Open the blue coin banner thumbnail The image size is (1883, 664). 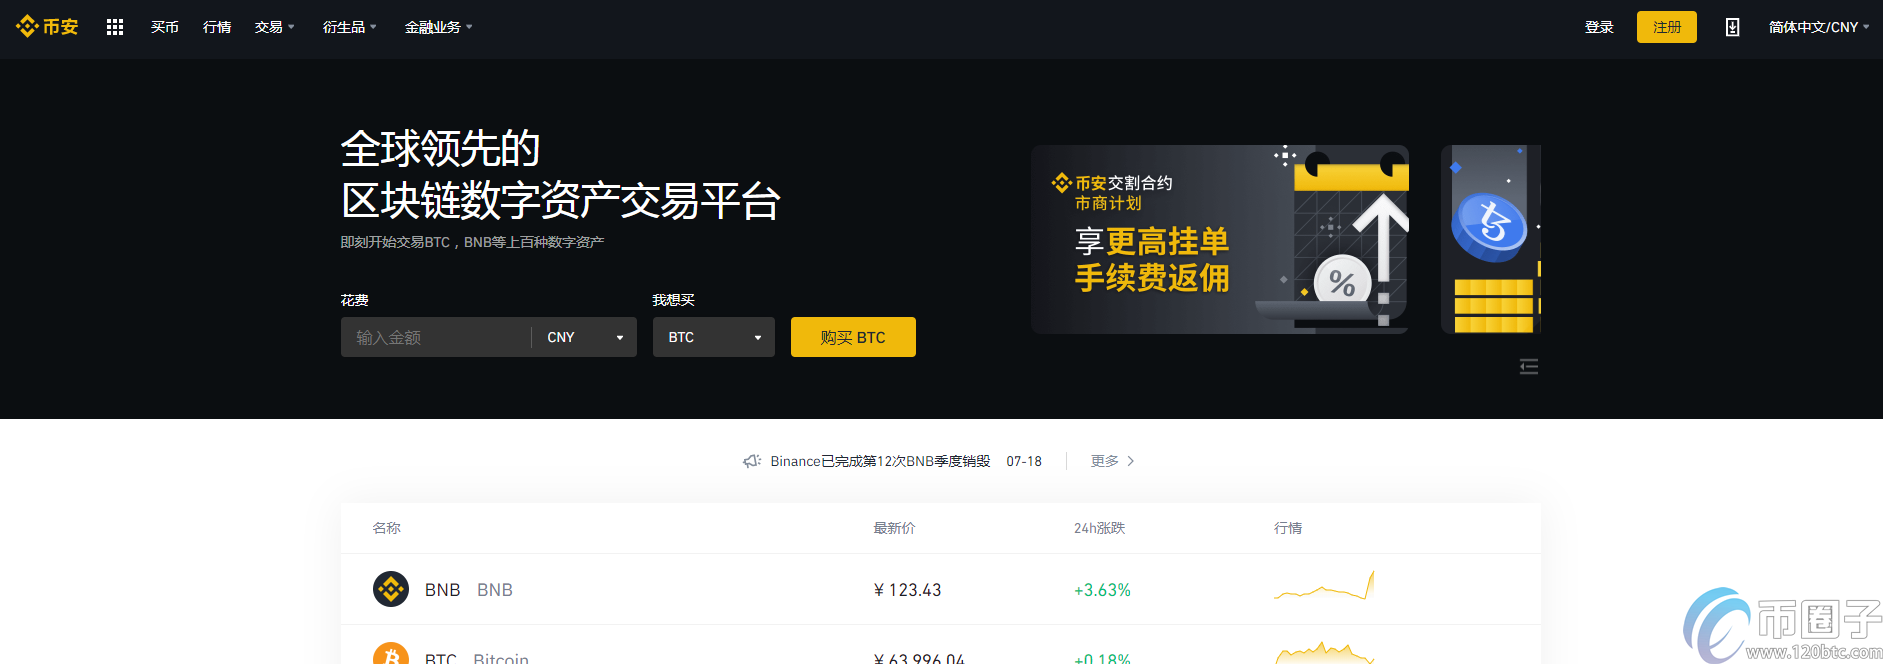click(x=1491, y=239)
